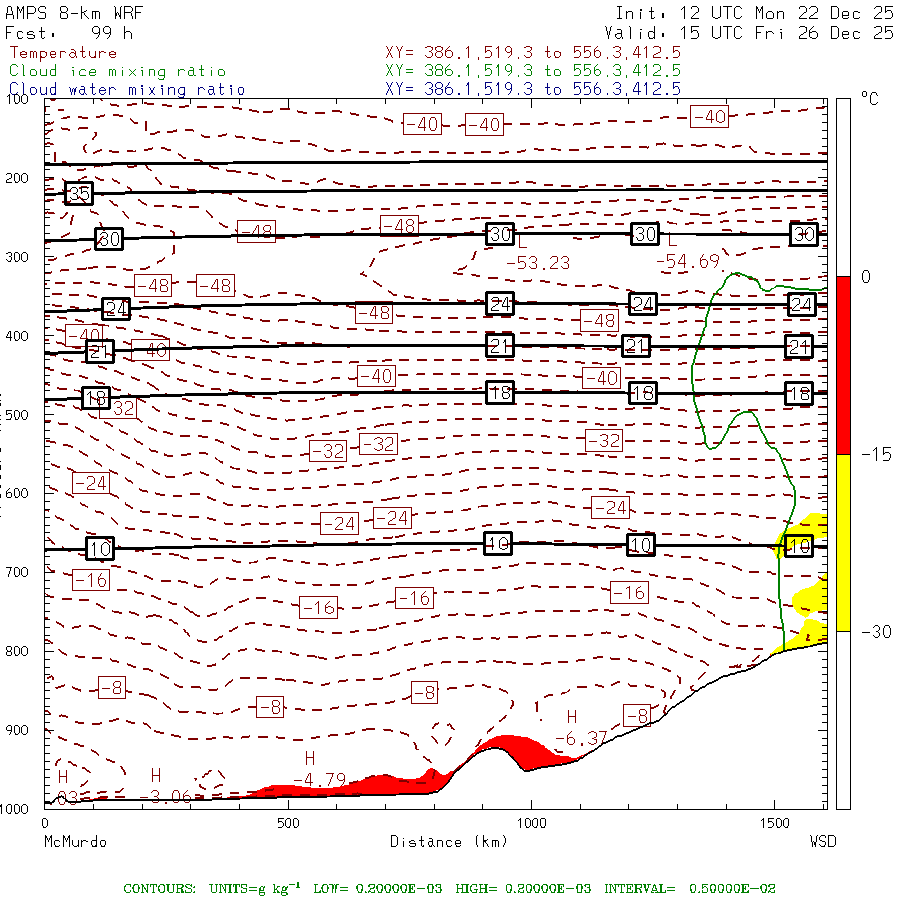Click the "900" pressure axis tick label
The height and width of the screenshot is (900, 900).
17,730
